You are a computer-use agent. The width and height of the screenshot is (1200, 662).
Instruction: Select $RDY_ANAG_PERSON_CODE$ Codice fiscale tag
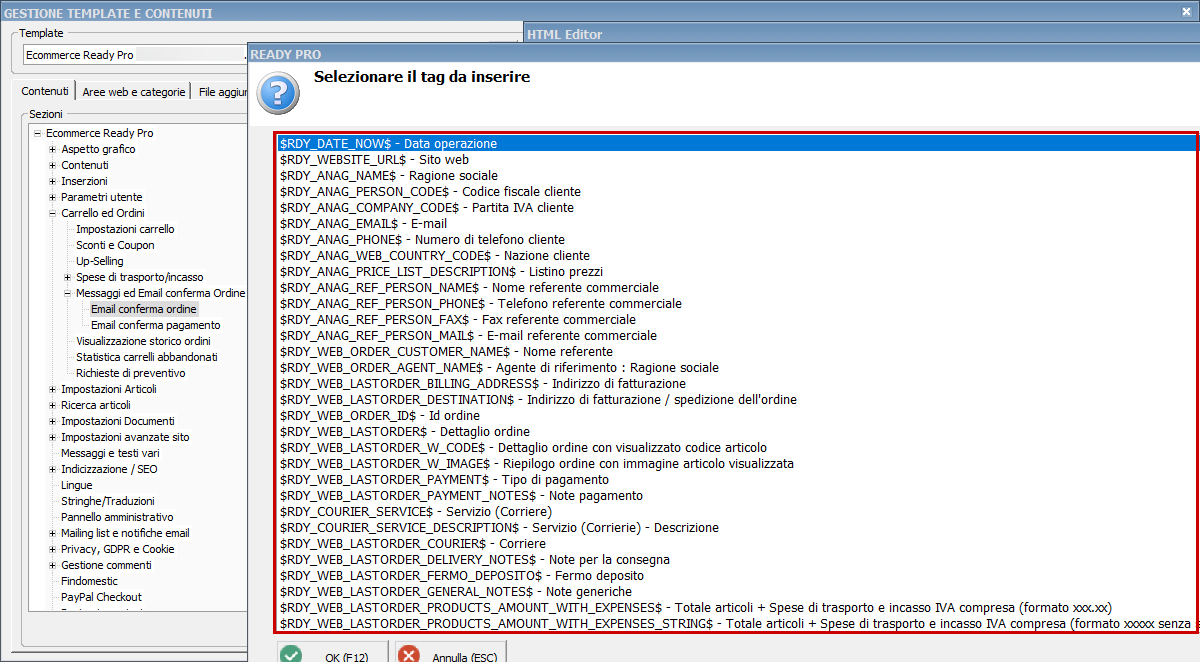coord(736,192)
